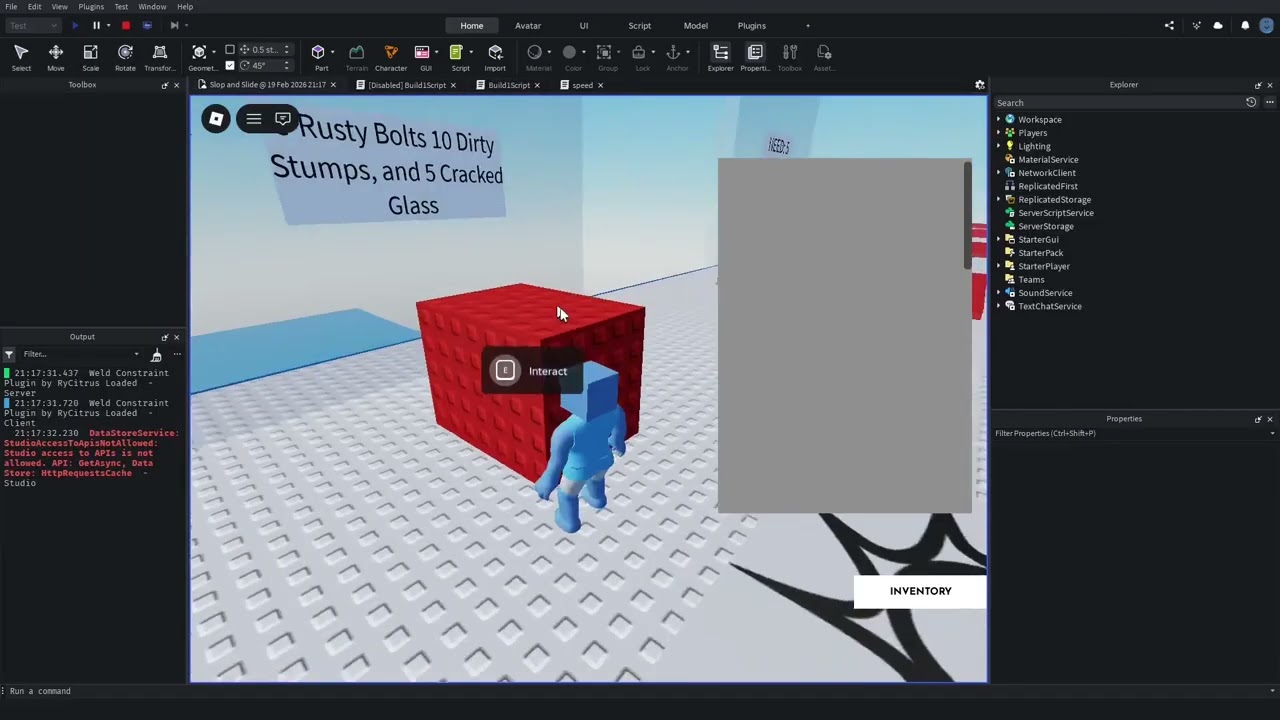Viewport: 1280px width, 720px height.
Task: Expand the Workspace tree node
Action: pos(998,119)
